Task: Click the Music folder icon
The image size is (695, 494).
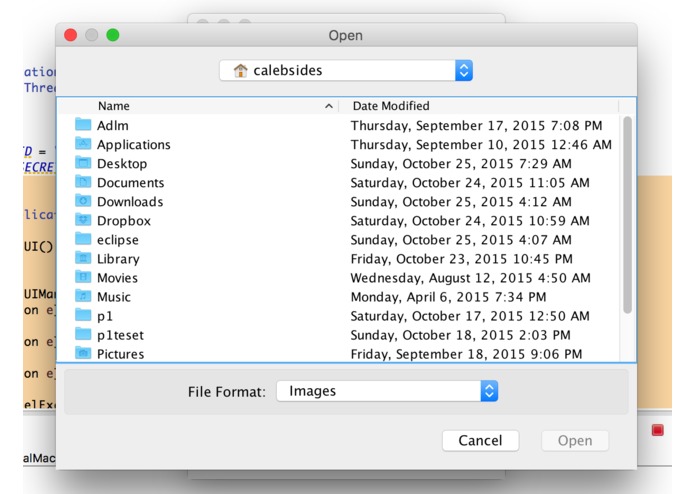Action: click(83, 296)
